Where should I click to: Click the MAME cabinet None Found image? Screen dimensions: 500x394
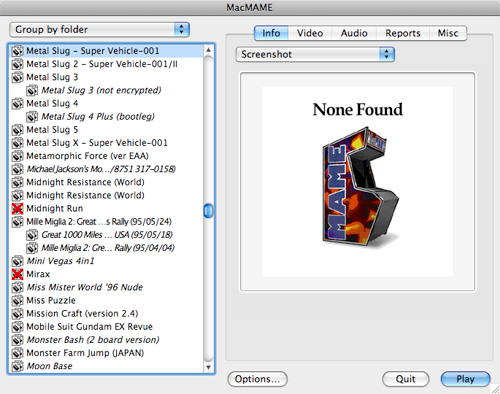(357, 182)
